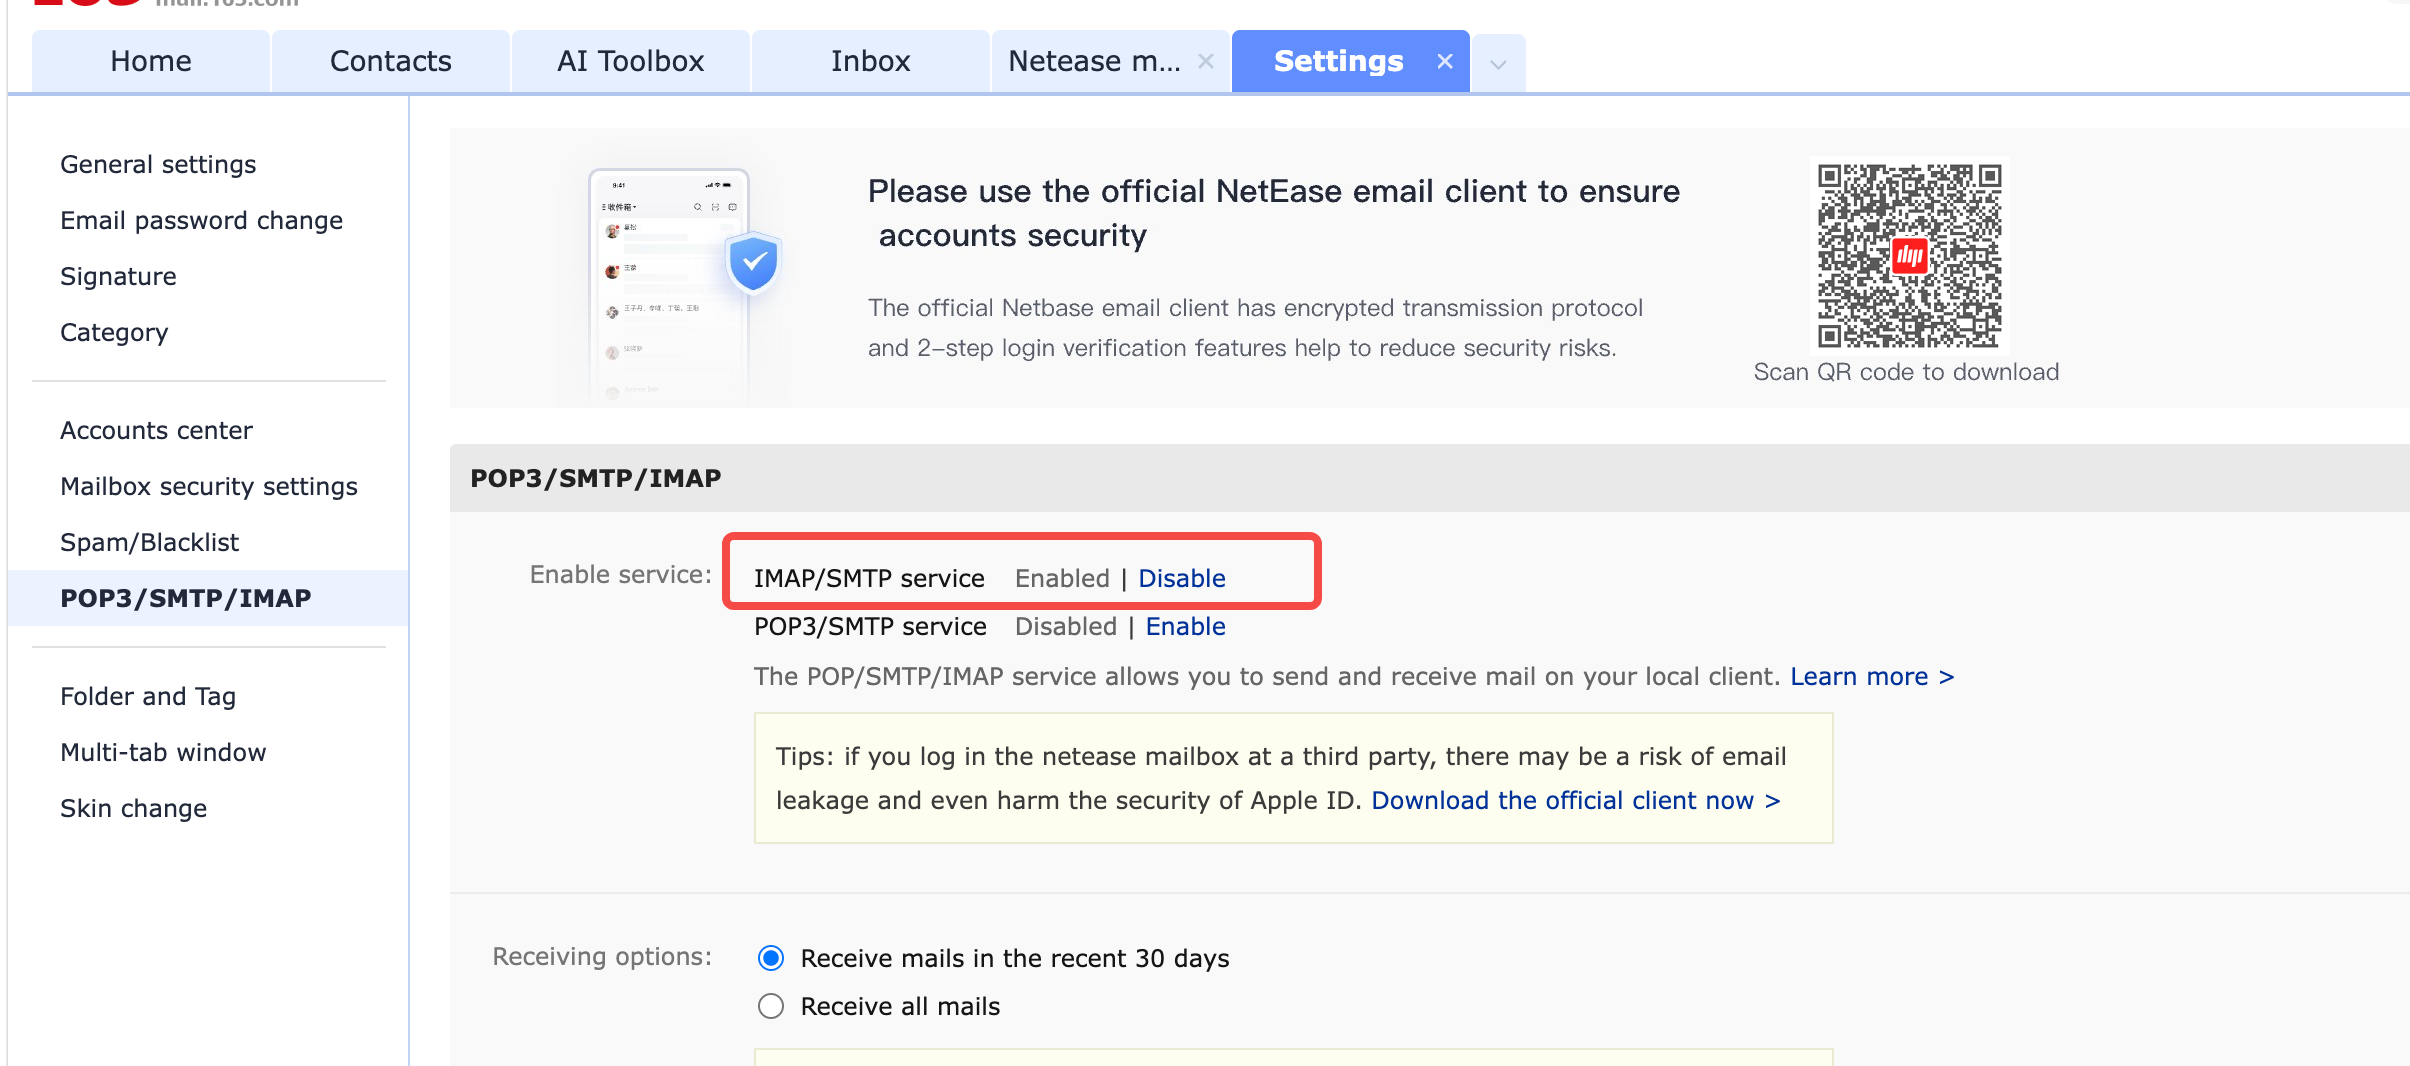Select Receive all mails option
This screenshot has height=1066, width=2410.
click(771, 1006)
